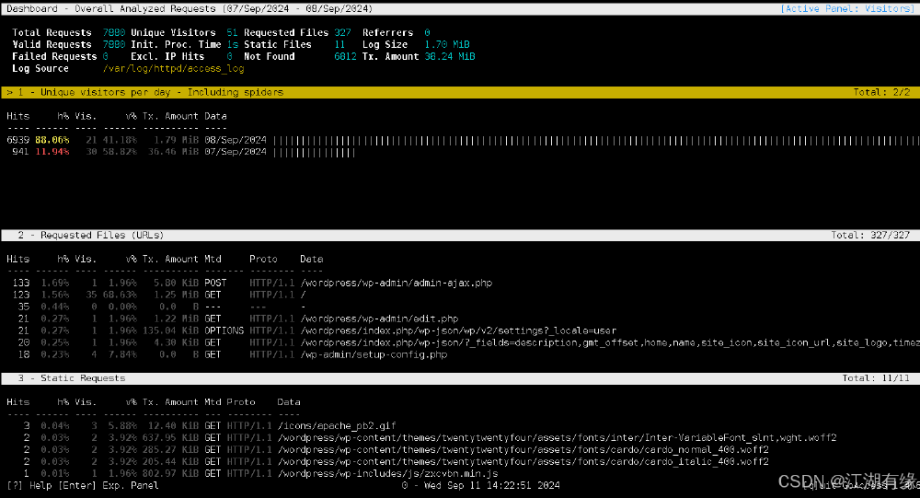
Task: Click the 36.46 MiB Tx. Amount value
Action: [x=173, y=152]
